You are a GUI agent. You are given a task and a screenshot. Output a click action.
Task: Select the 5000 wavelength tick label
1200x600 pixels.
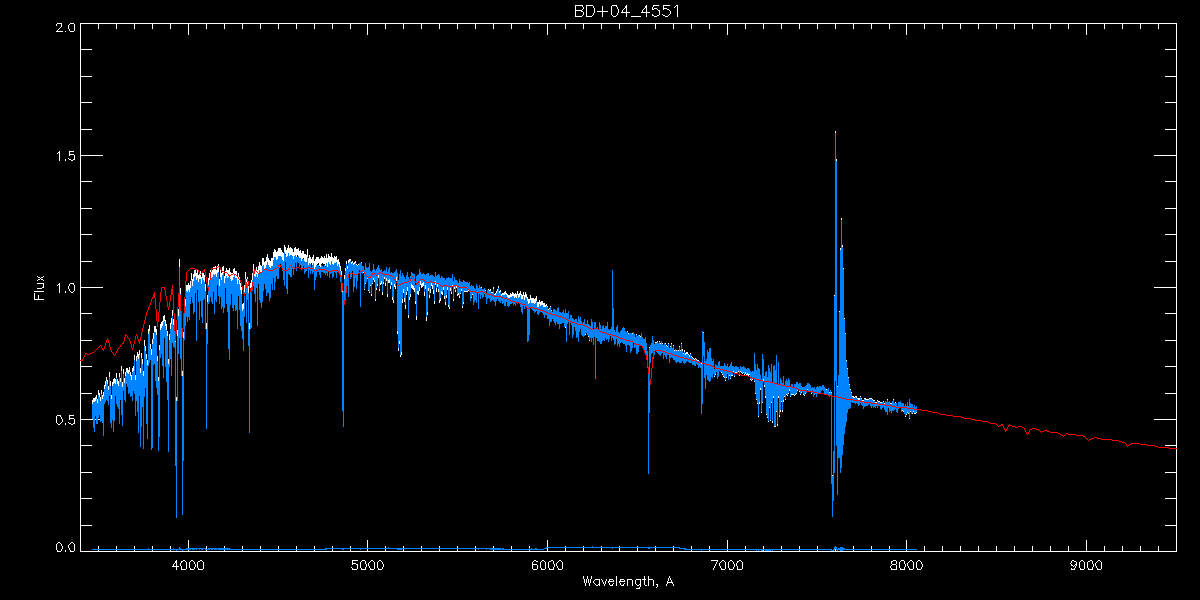367,563
